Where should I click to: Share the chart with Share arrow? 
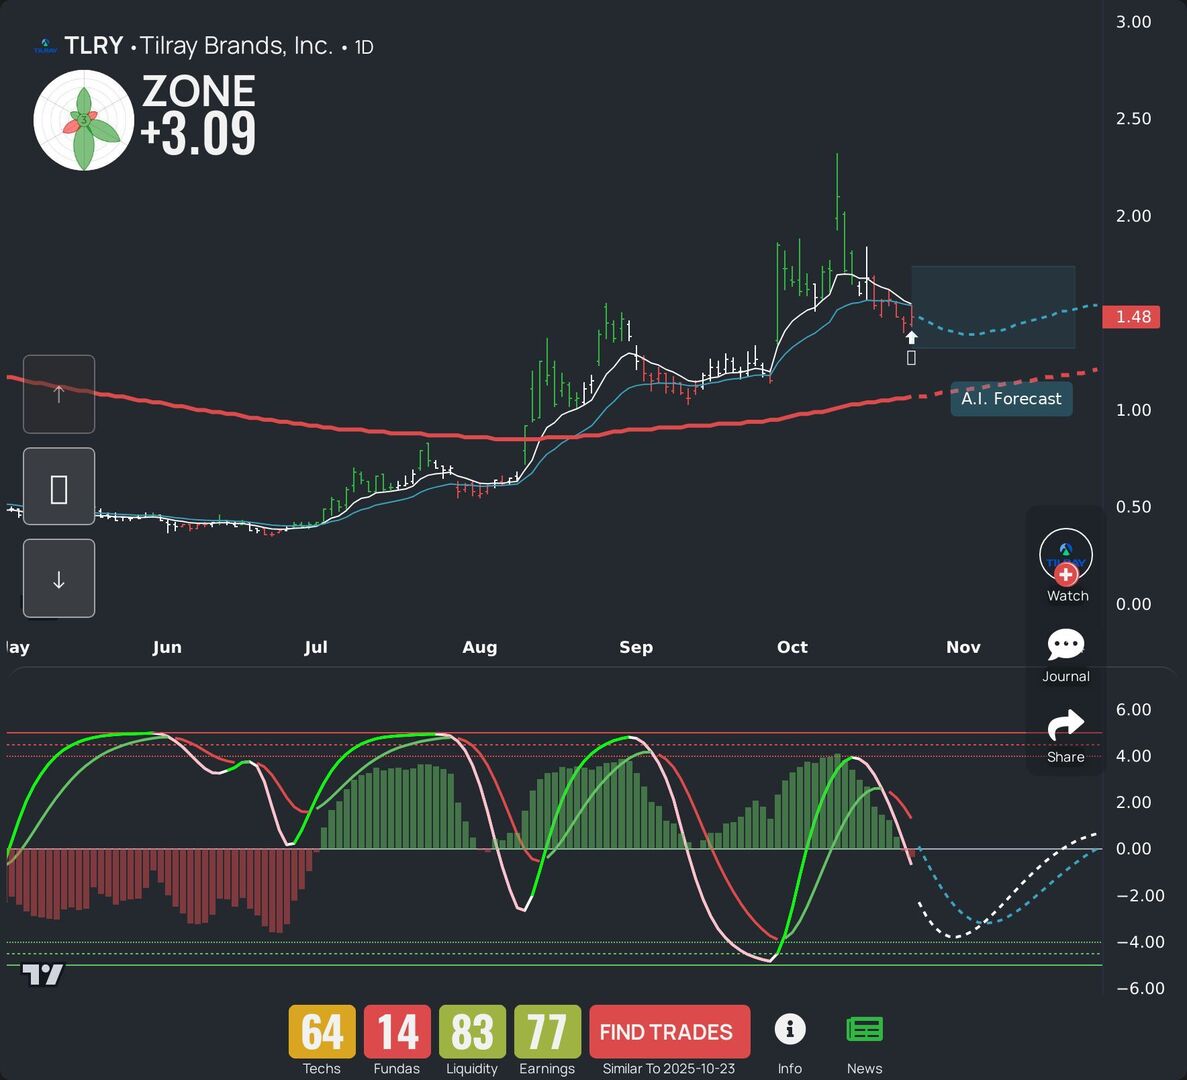pos(1066,725)
